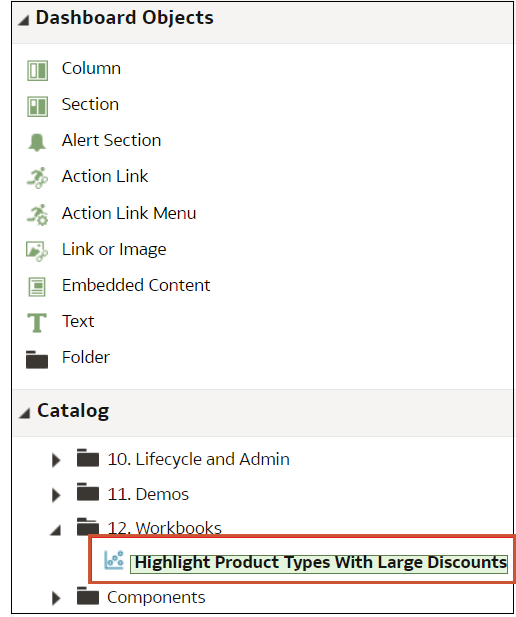The width and height of the screenshot is (516, 617).
Task: Select the Column object icon
Action: coord(37,70)
